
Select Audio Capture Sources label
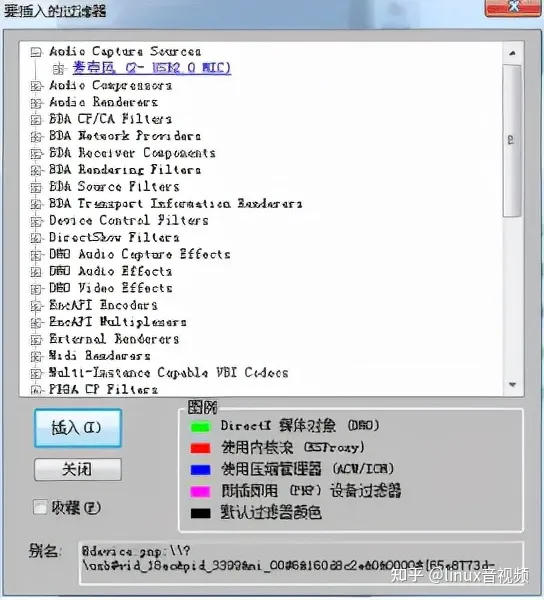pyautogui.click(x=125, y=51)
